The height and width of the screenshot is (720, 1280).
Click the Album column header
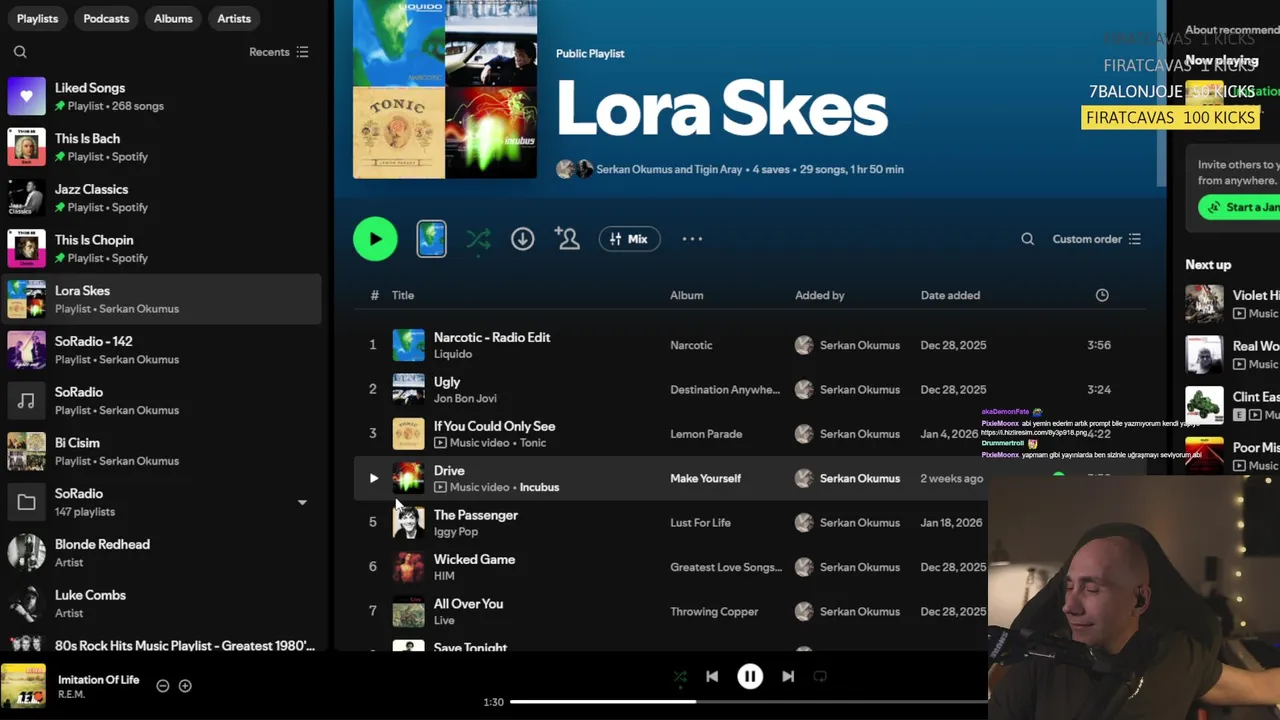click(x=686, y=295)
